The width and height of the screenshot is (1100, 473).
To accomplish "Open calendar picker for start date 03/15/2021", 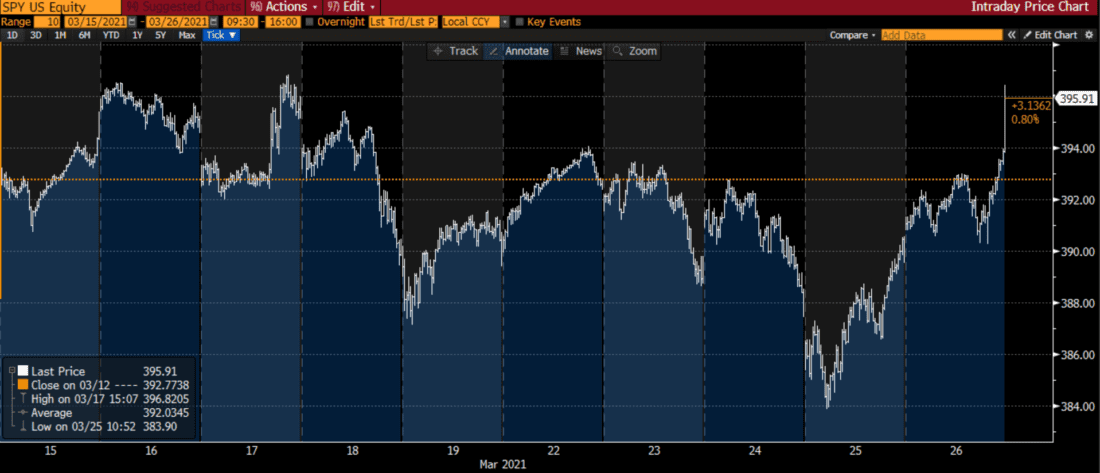I will (131, 21).
